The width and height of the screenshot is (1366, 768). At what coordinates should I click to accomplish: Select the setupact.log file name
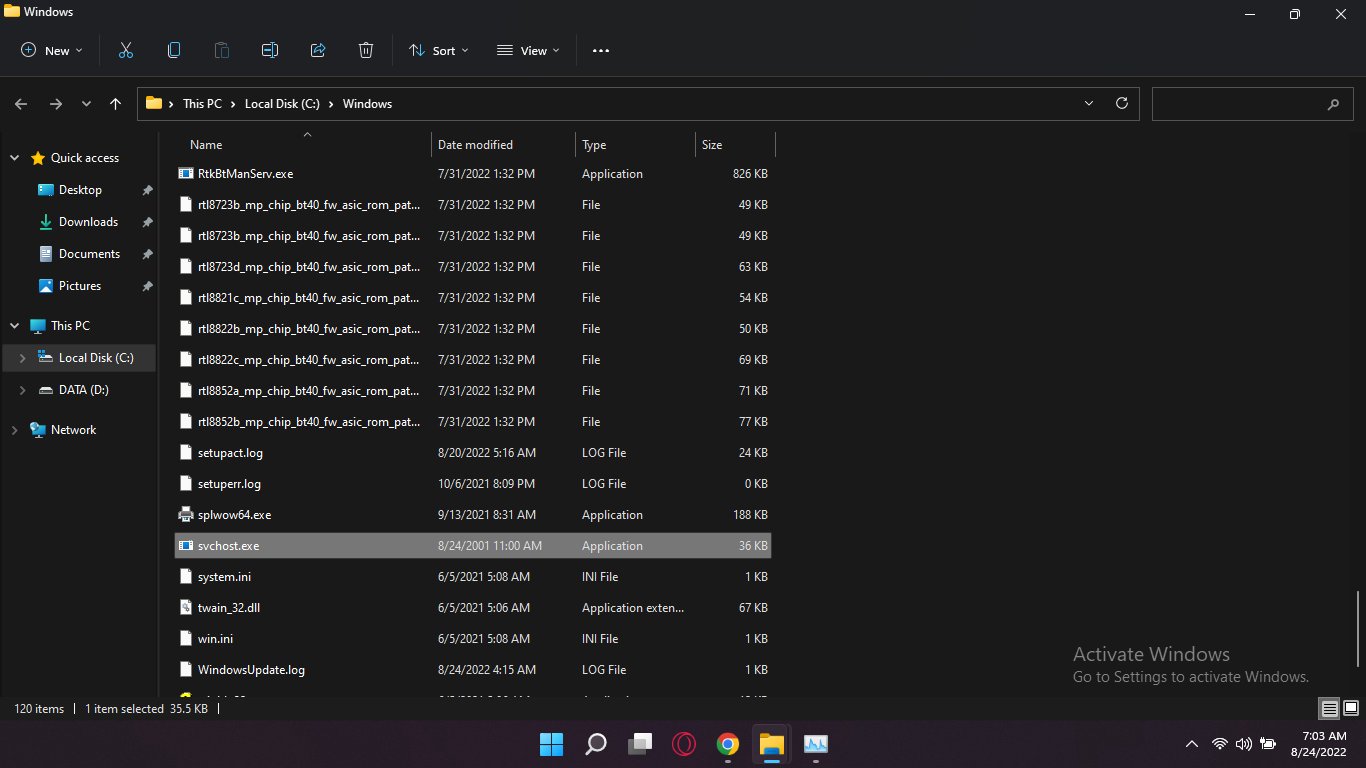pyautogui.click(x=230, y=453)
